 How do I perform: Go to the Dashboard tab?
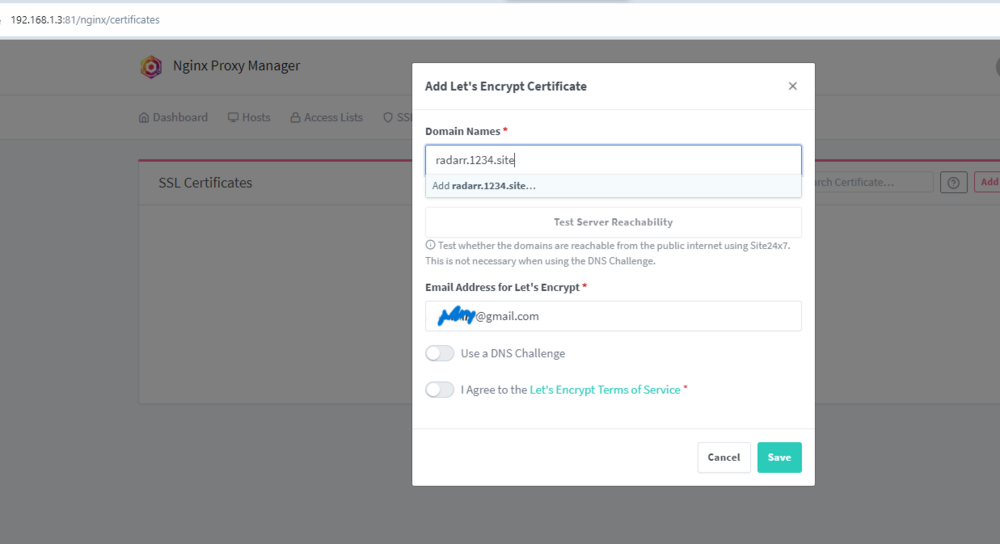(x=173, y=117)
